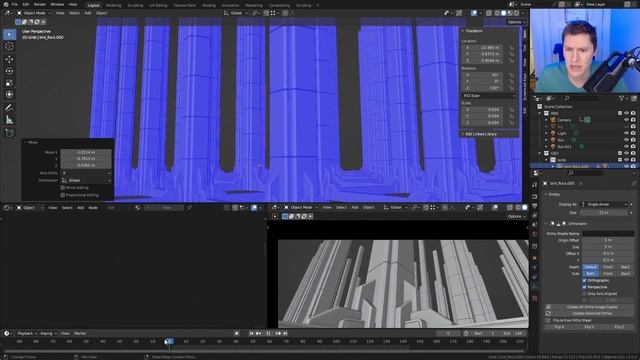The width and height of the screenshot is (640, 360).
Task: Select the Transform tool
Action: [9, 95]
